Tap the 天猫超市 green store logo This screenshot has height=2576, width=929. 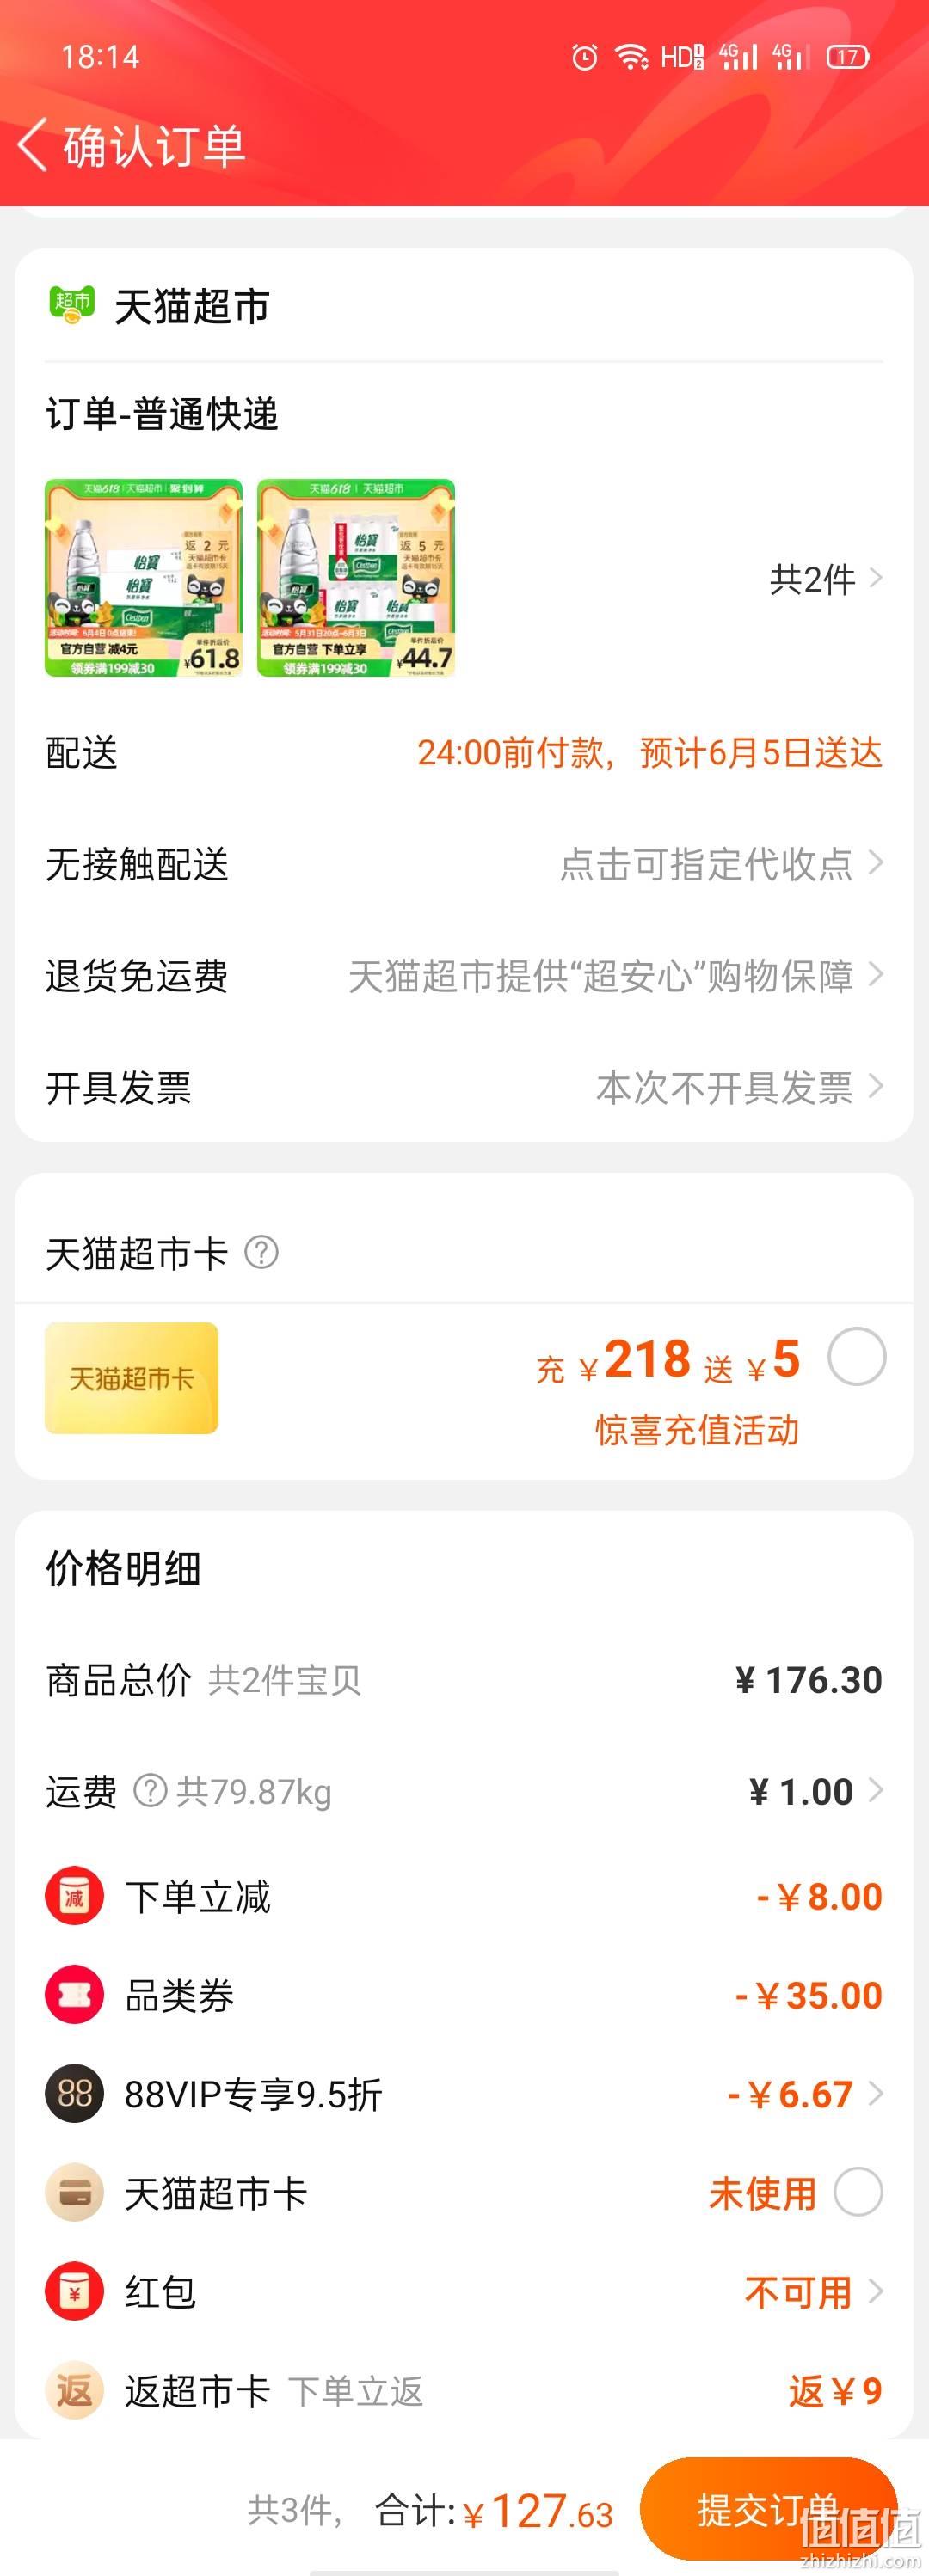[x=72, y=305]
